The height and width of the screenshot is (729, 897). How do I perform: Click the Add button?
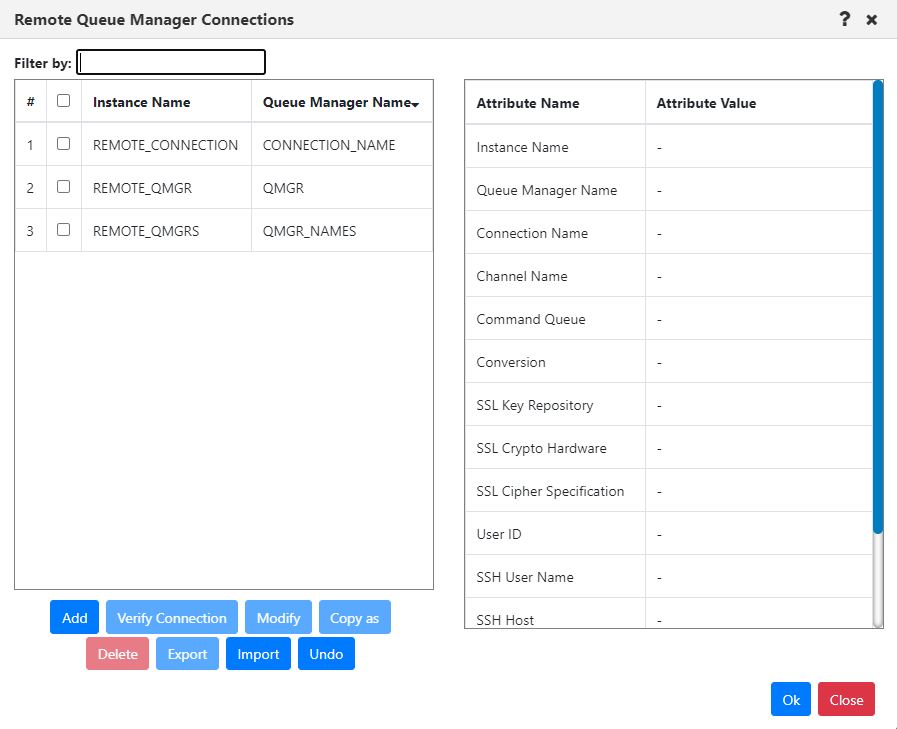(74, 617)
